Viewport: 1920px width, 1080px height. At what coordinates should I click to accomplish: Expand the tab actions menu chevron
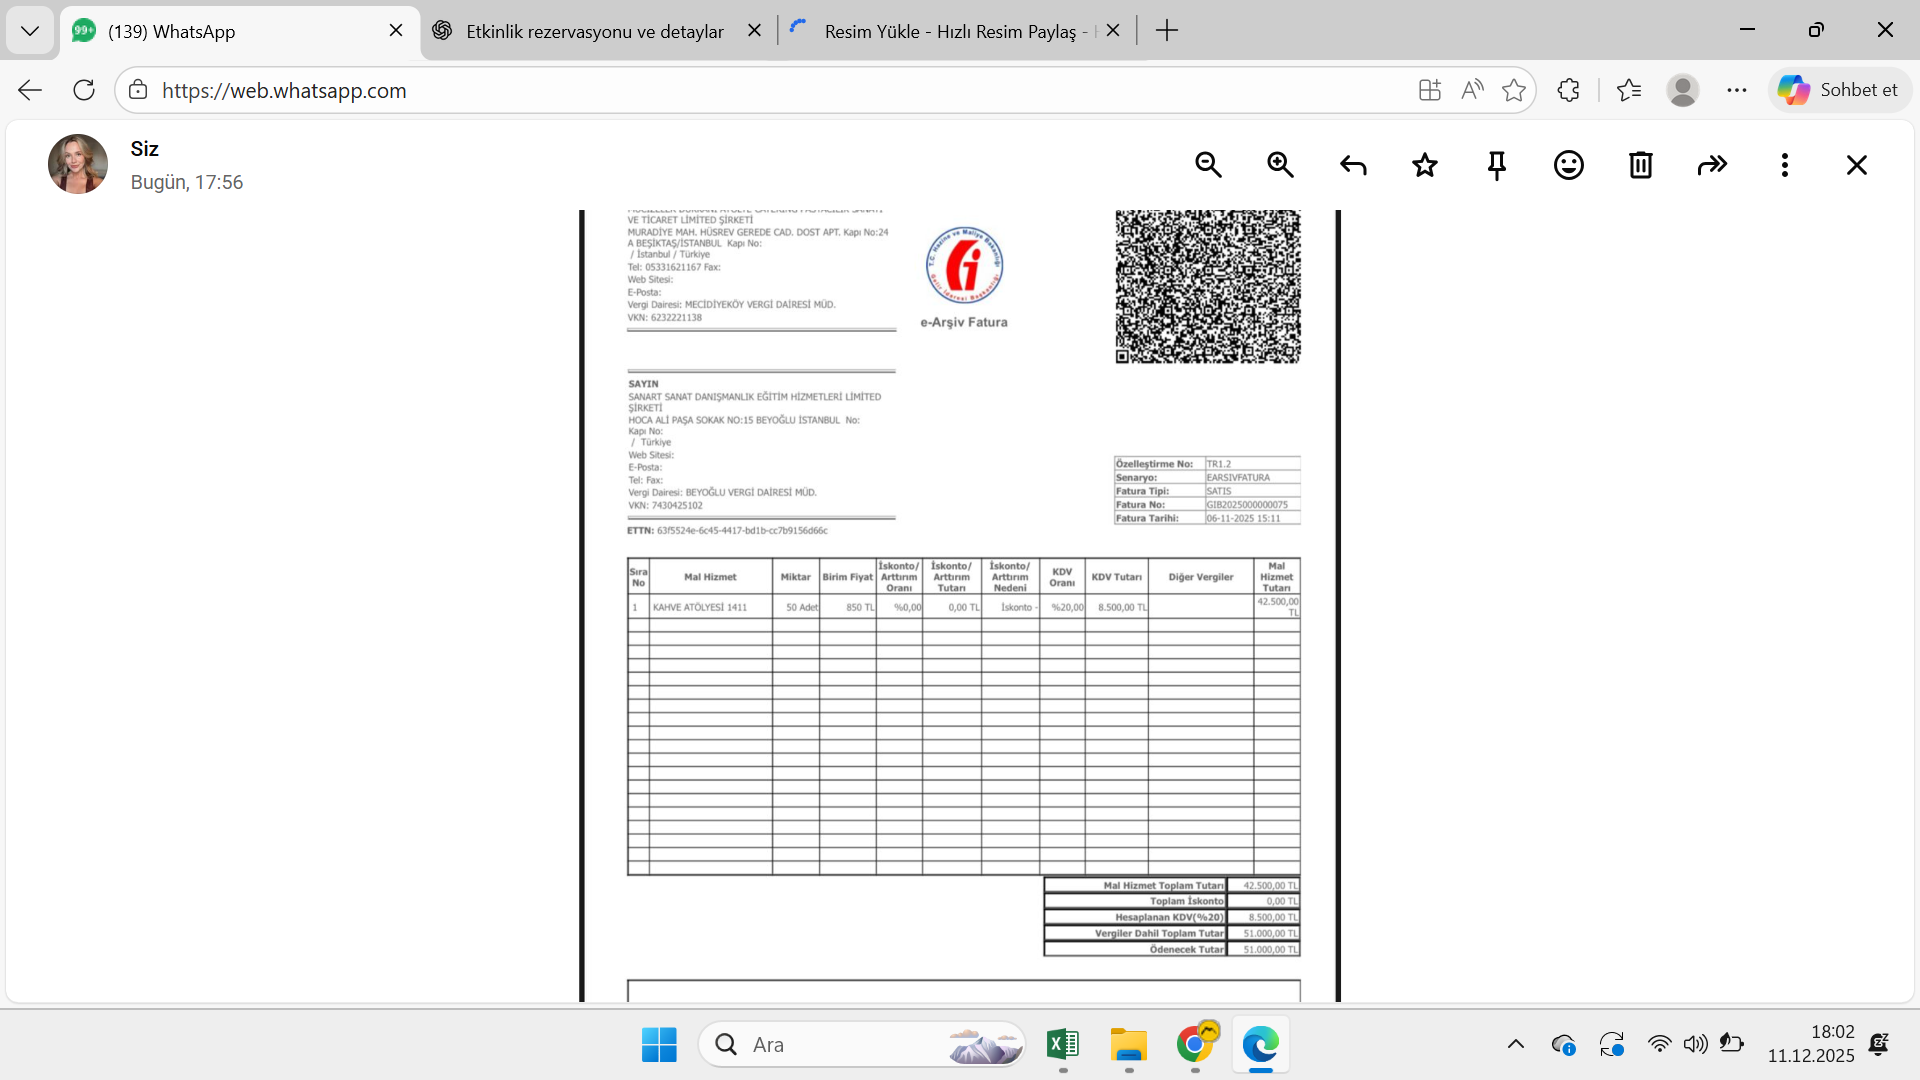30,31
